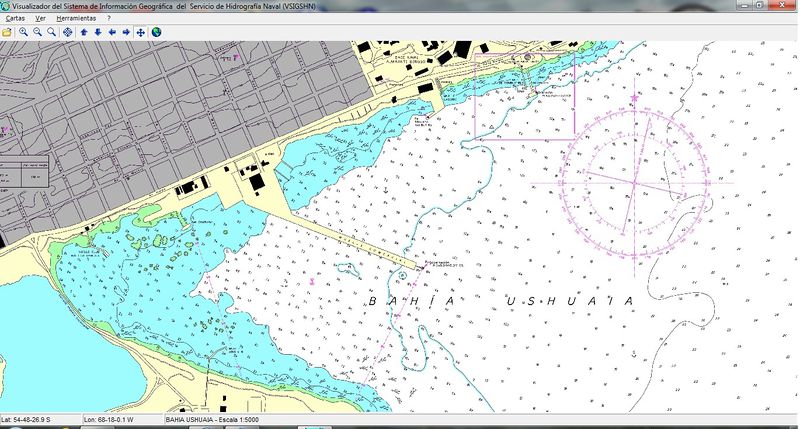Open the ? help menu
The width and height of the screenshot is (800, 429).
109,19
